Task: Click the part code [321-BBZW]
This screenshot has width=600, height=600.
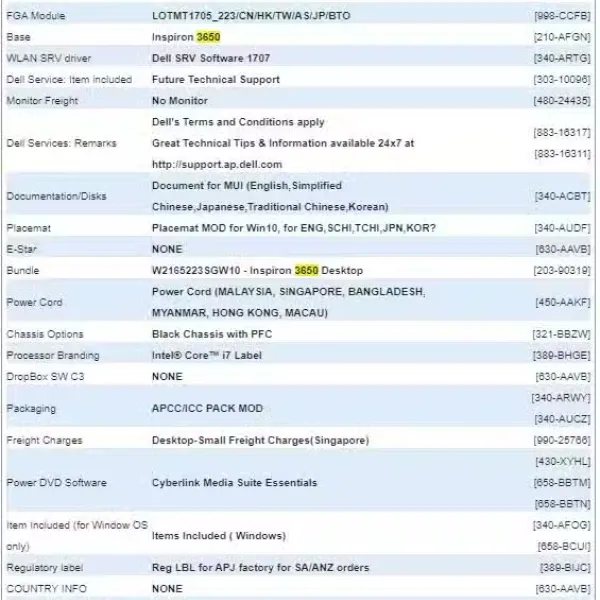Action: [561, 334]
